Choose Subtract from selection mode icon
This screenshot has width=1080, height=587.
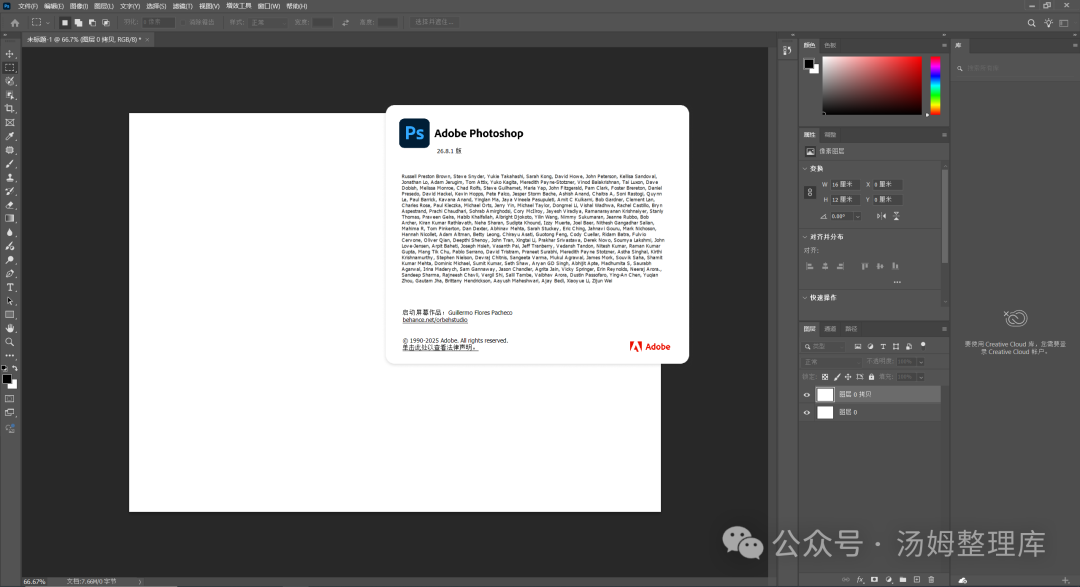(x=92, y=23)
